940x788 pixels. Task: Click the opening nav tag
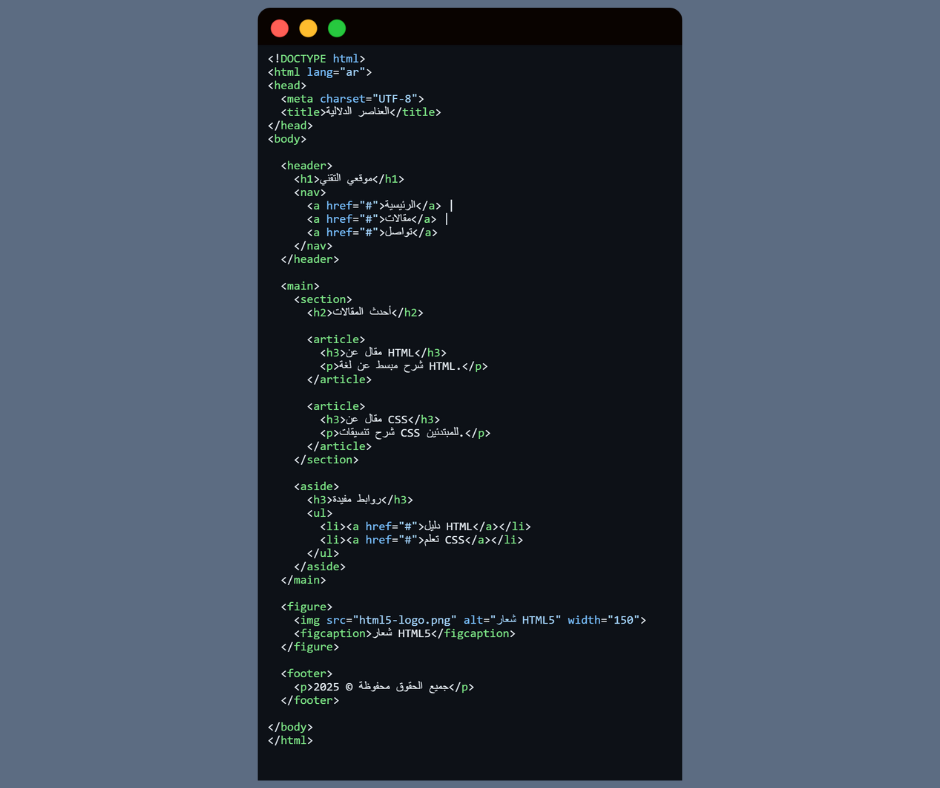[310, 192]
